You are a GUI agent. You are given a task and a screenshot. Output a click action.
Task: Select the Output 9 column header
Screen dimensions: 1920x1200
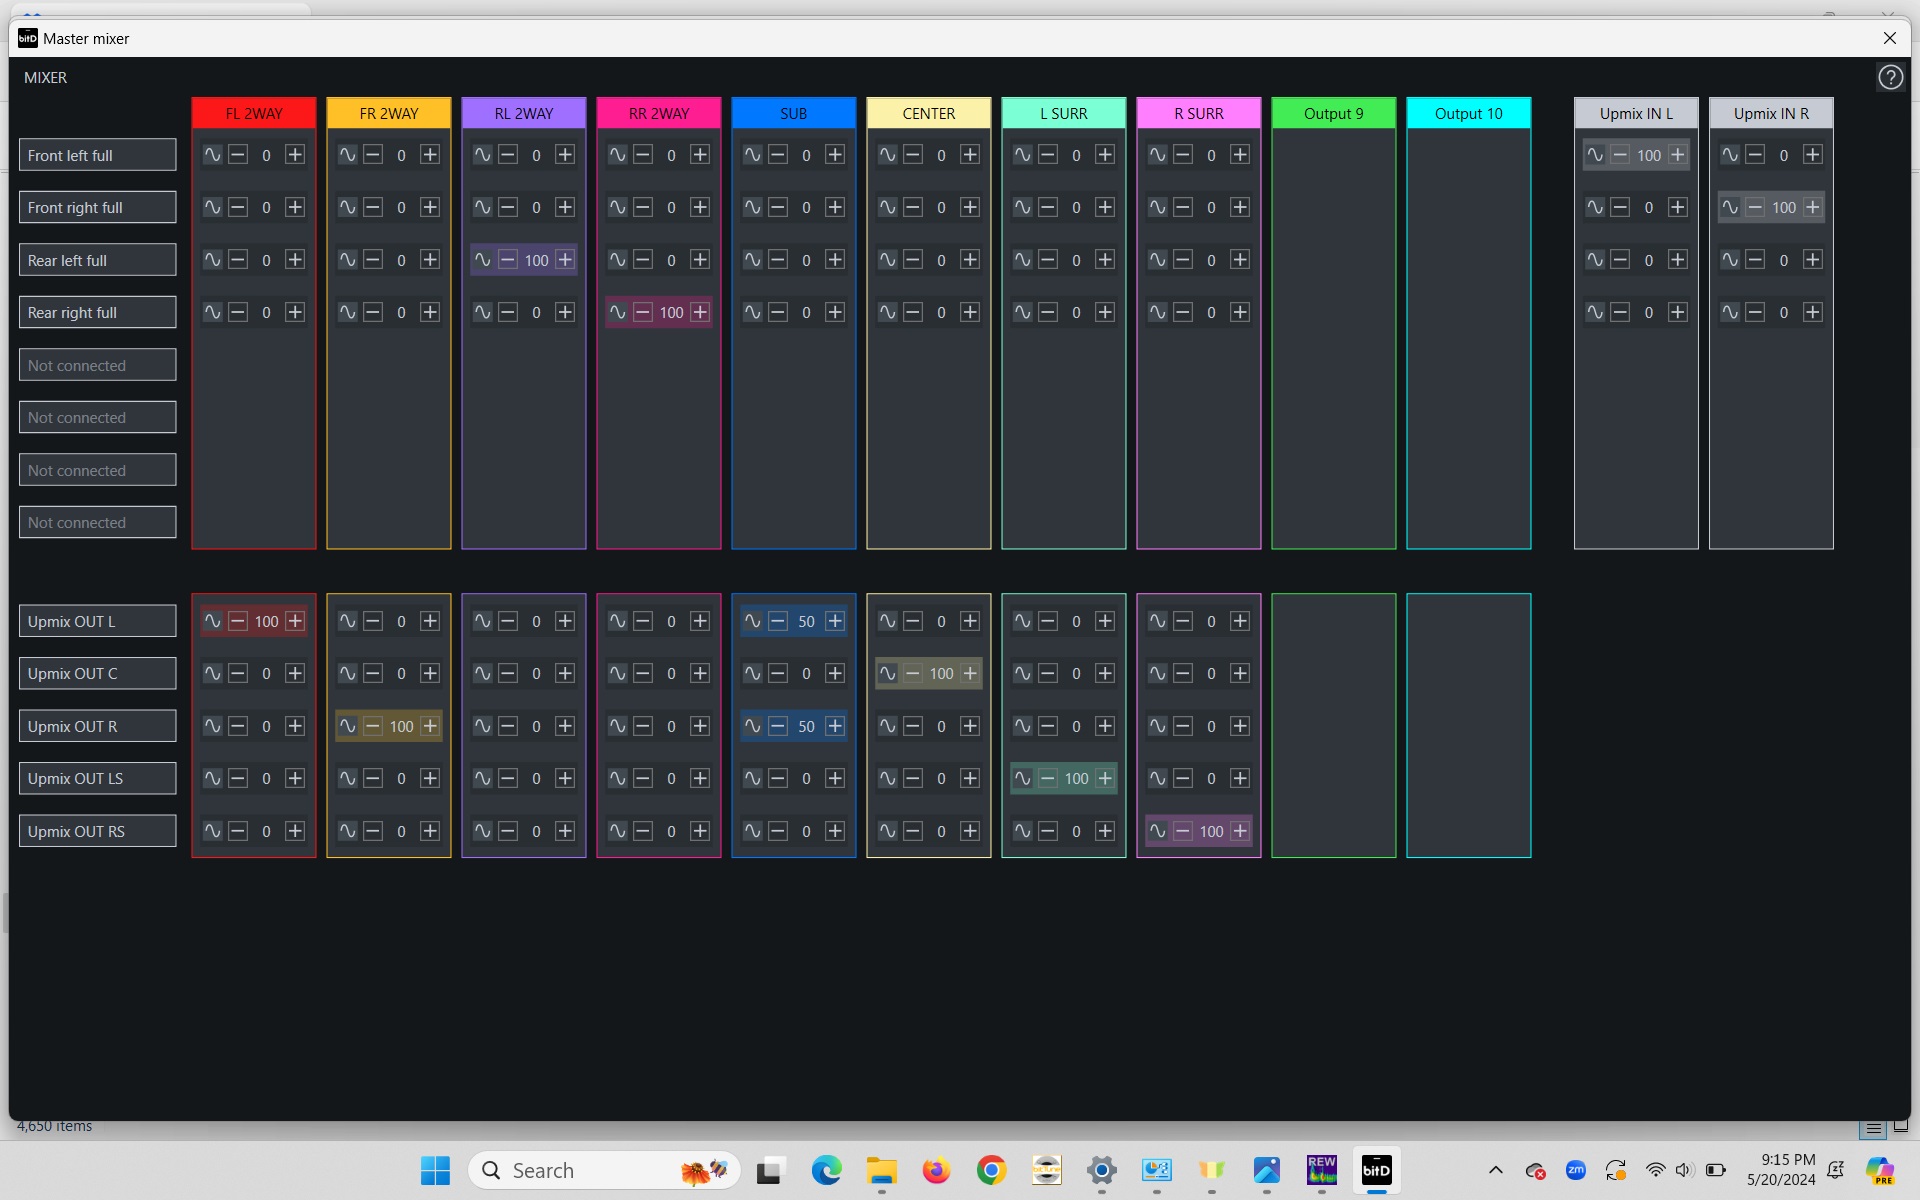[1334, 113]
